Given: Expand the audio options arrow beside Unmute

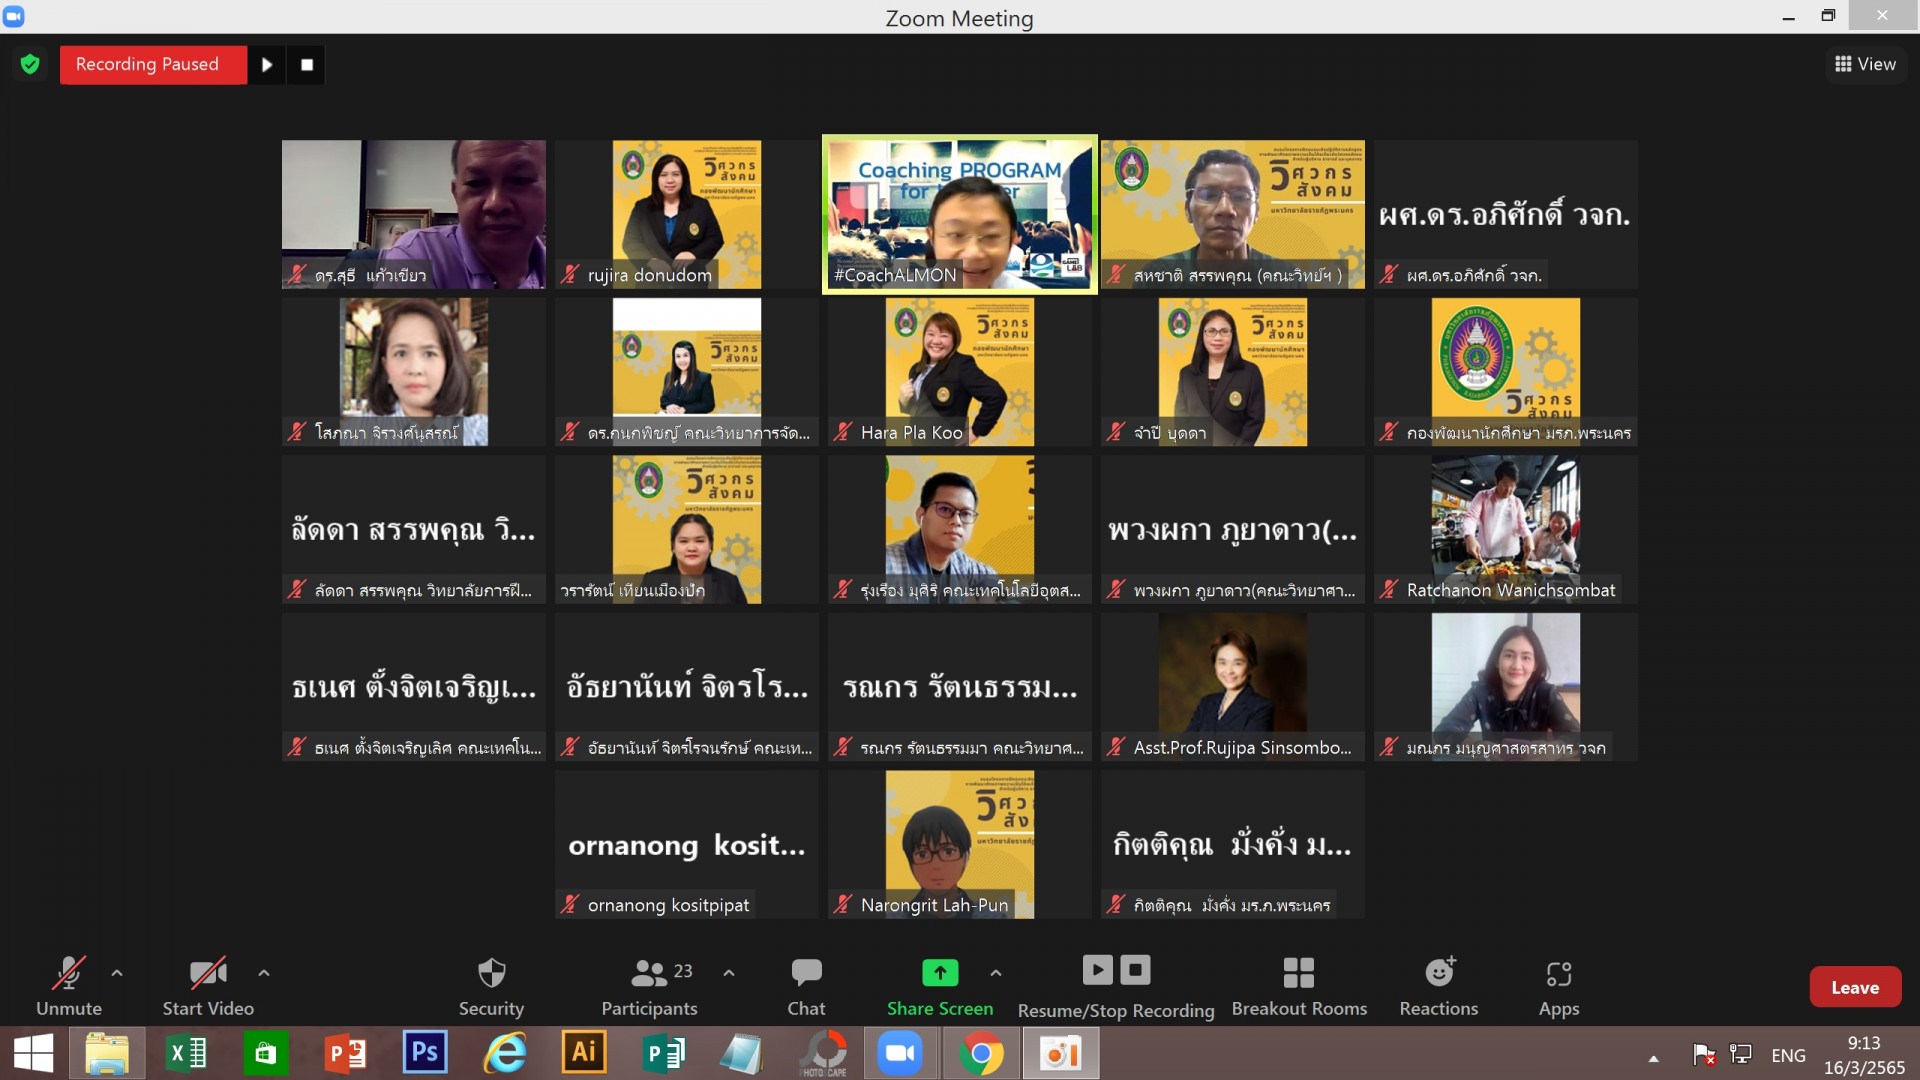Looking at the screenshot, I should point(117,972).
